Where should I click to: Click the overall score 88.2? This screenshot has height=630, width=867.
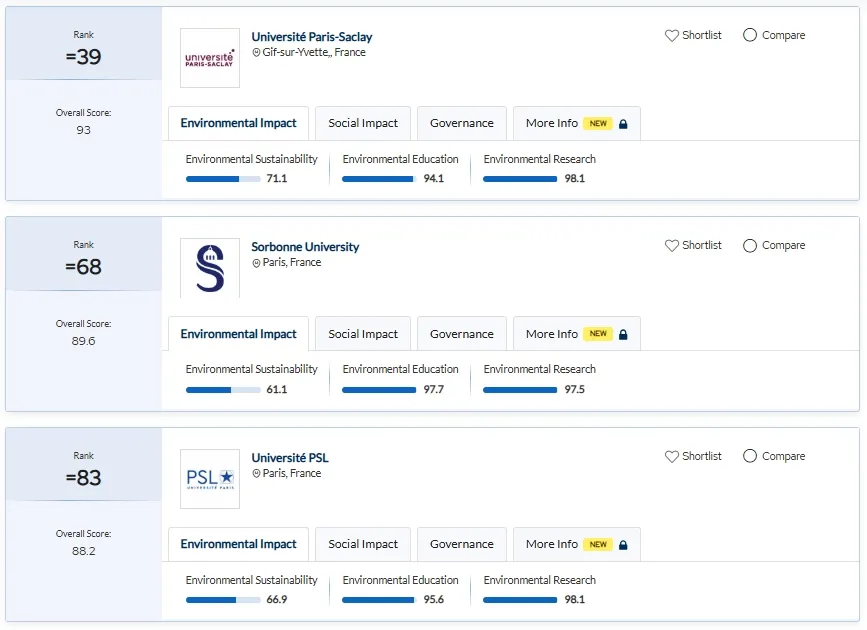tap(83, 551)
